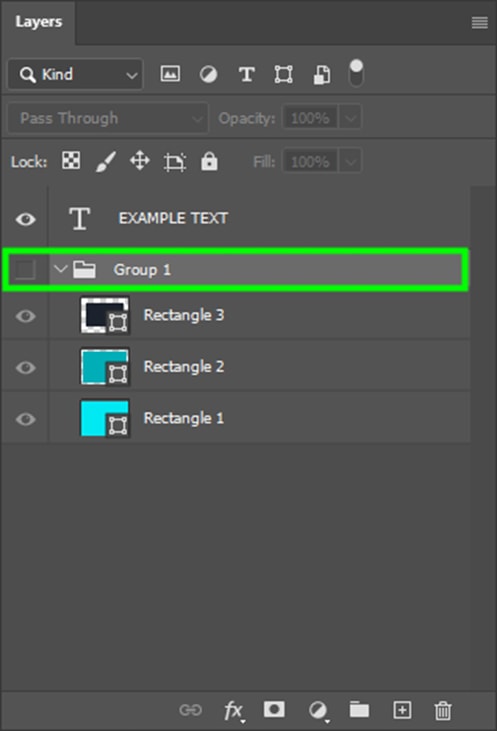Screen dimensions: 497x731
Task: Select the Layers tab
Action: click(x=39, y=22)
